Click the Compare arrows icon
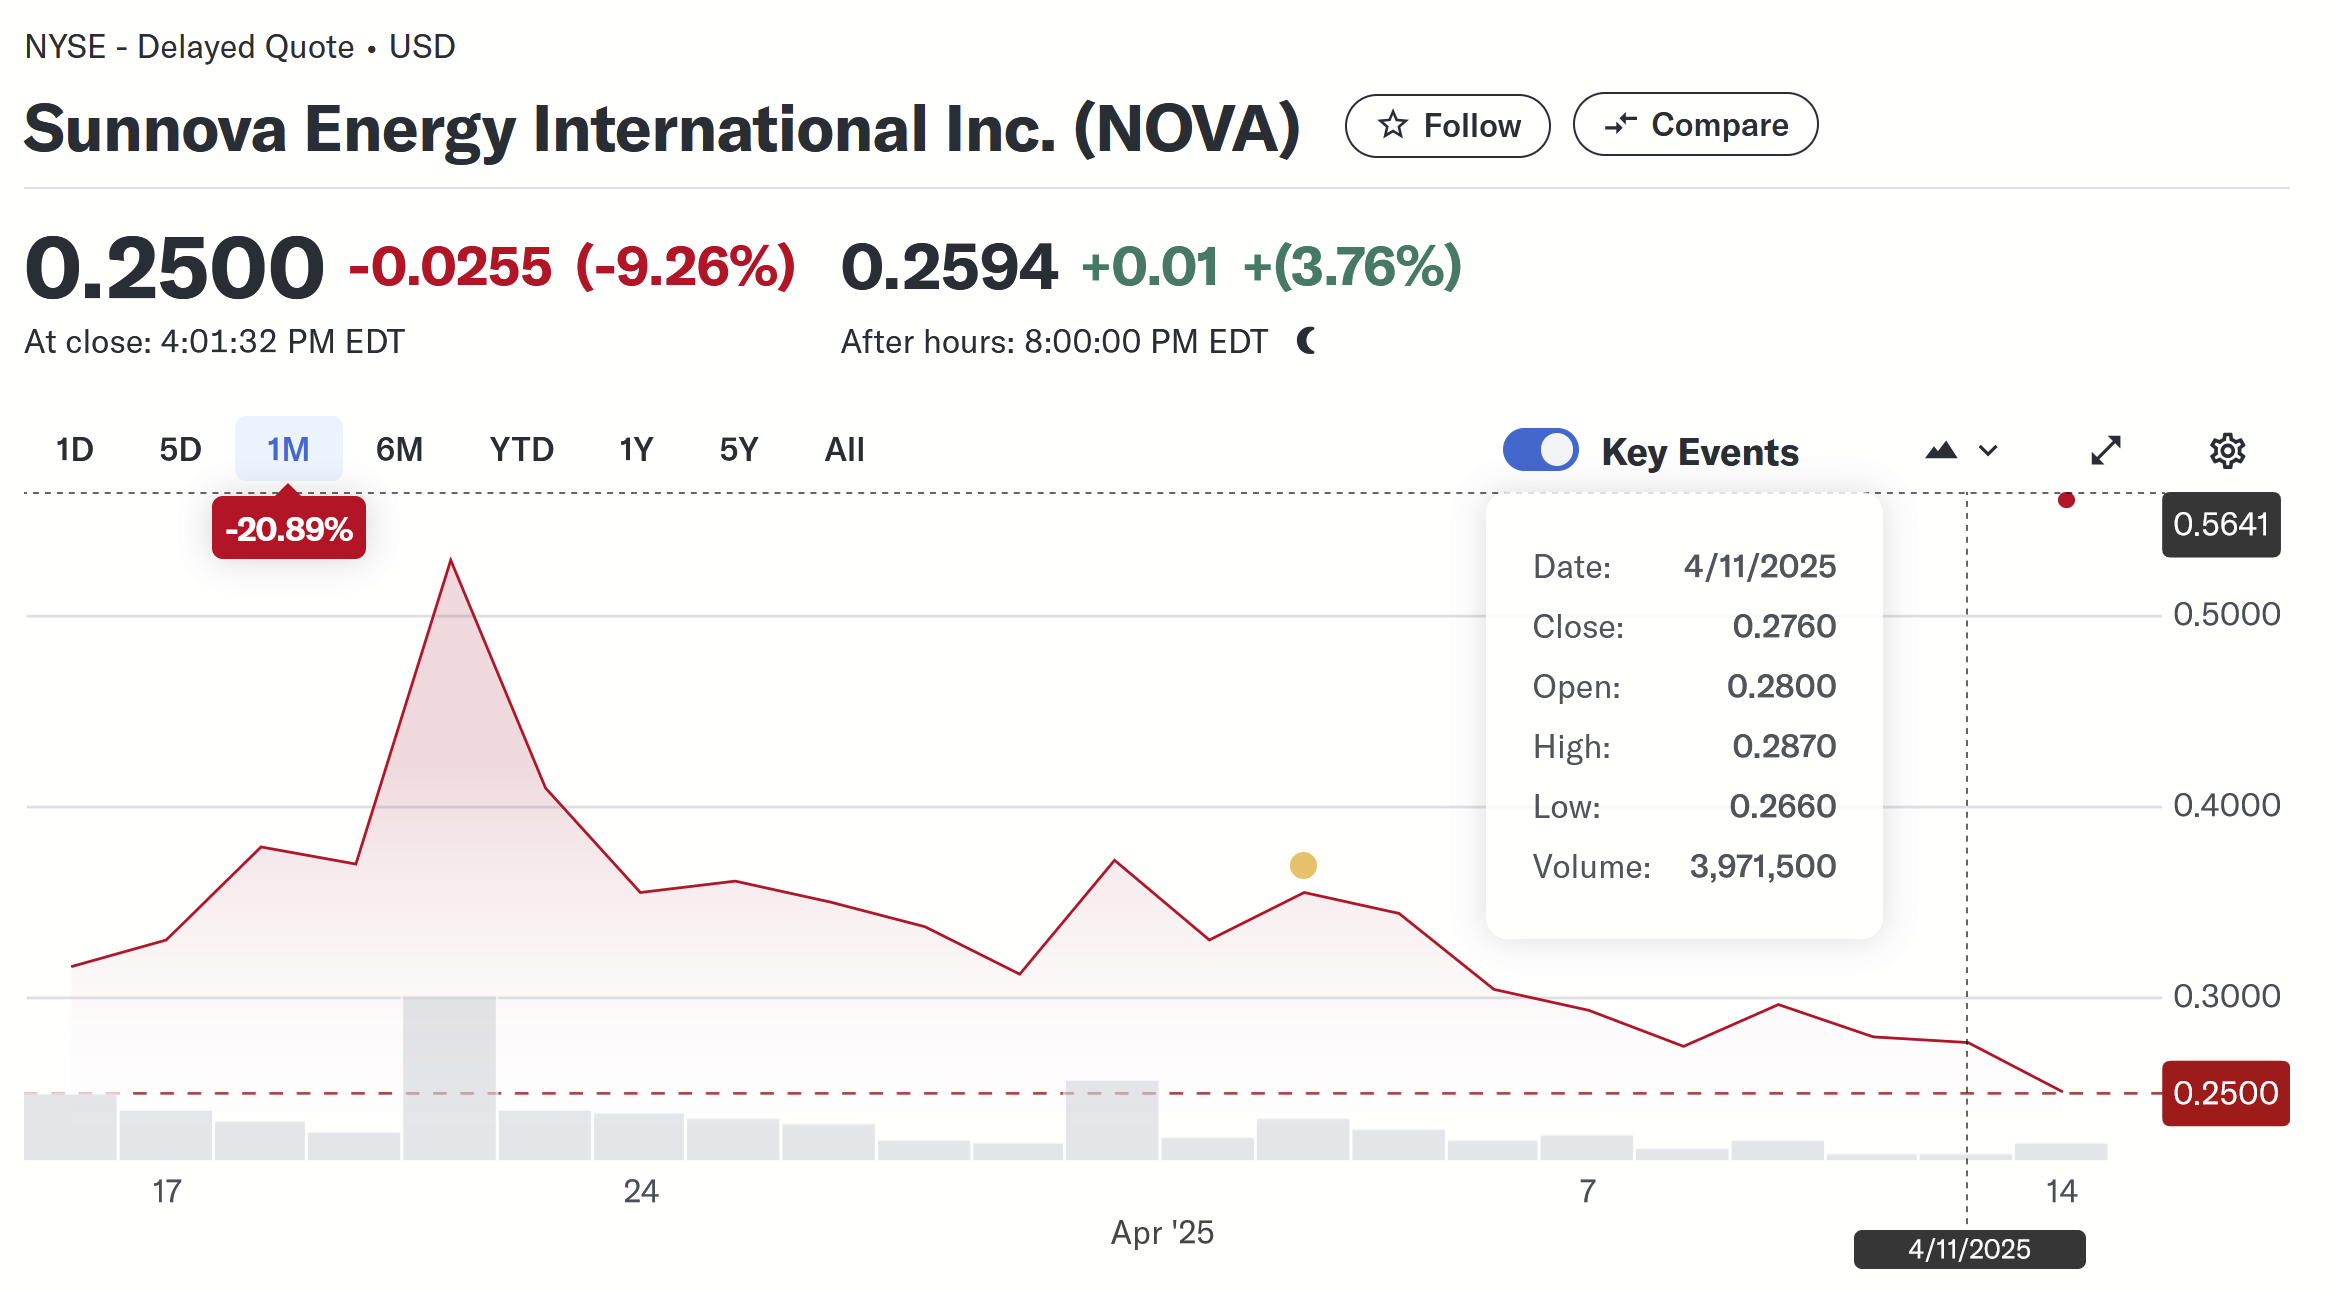Viewport: 2331px width, 1292px height. click(1620, 125)
